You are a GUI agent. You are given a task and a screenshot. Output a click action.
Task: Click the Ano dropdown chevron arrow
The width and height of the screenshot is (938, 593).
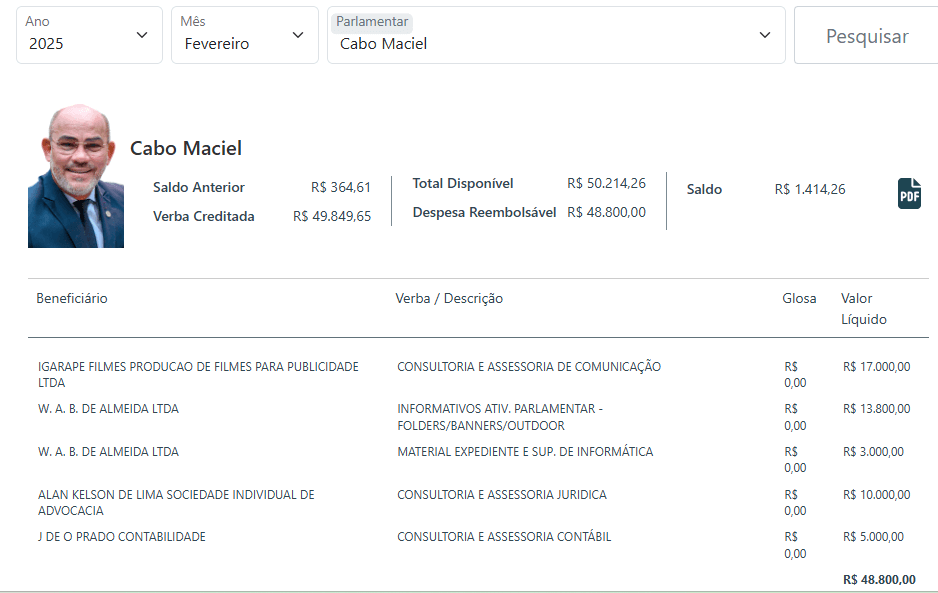click(x=141, y=35)
